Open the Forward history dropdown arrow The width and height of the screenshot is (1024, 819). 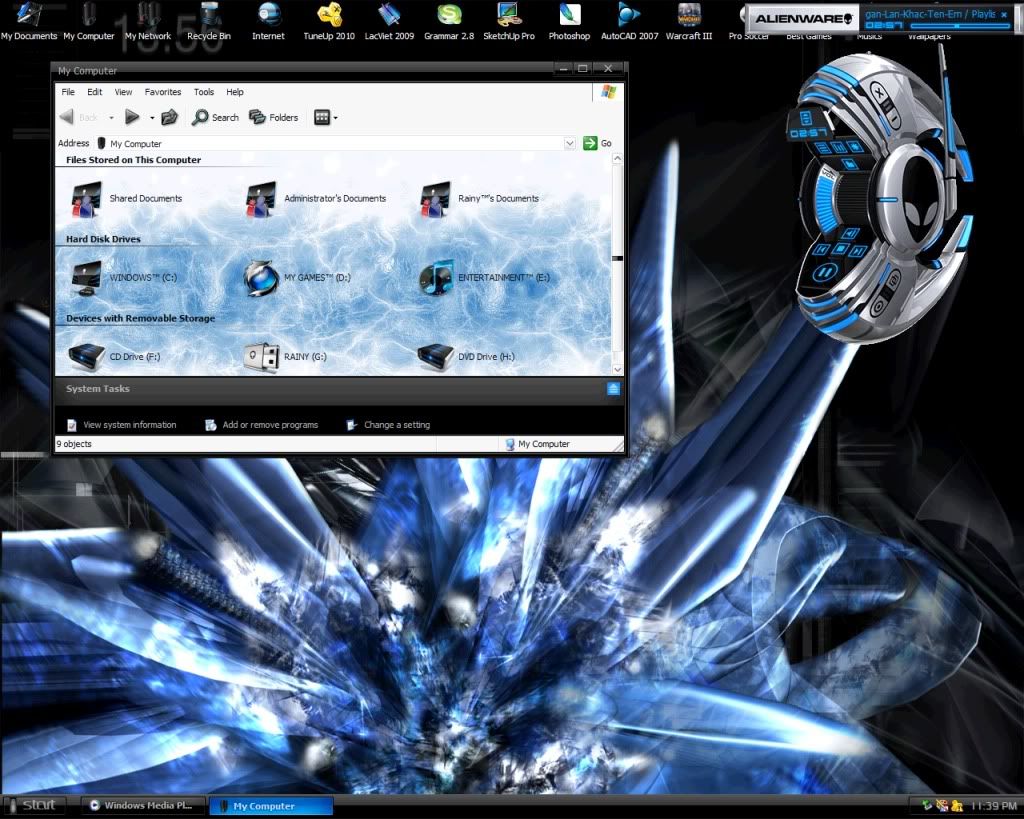pyautogui.click(x=152, y=118)
